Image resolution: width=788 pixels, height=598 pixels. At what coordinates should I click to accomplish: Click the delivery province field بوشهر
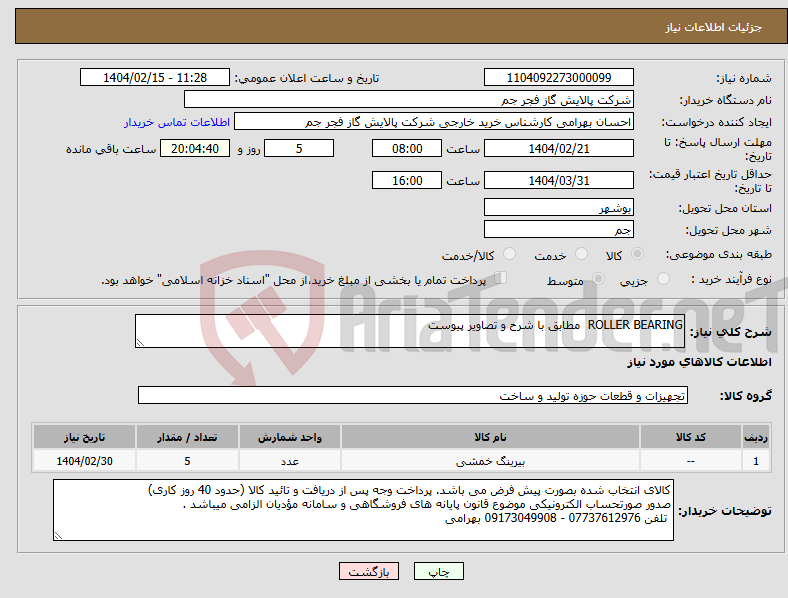558,208
